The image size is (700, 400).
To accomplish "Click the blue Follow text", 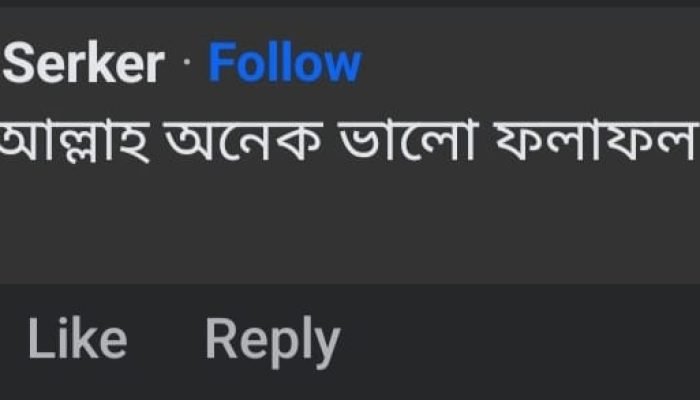I will click(x=284, y=65).
